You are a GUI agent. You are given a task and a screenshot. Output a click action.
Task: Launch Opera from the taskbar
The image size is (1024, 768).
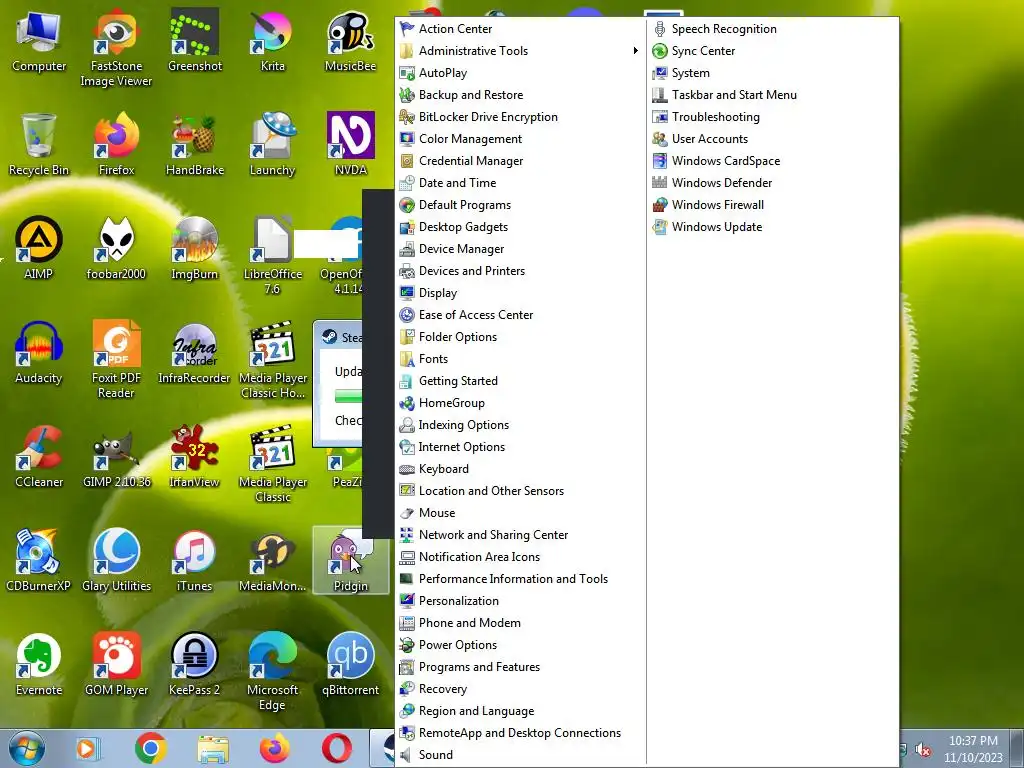pos(336,748)
